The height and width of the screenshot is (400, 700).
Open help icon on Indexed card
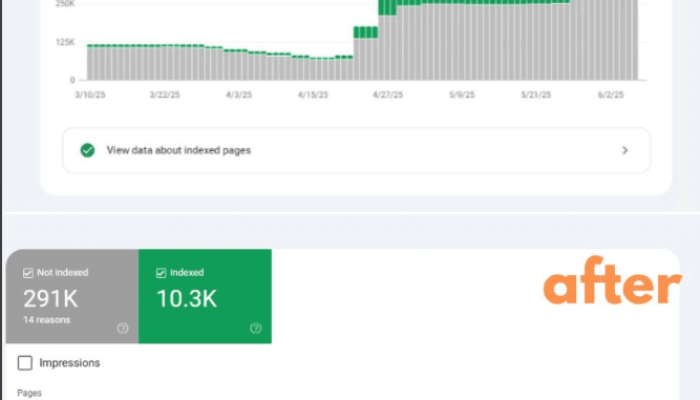pos(256,329)
